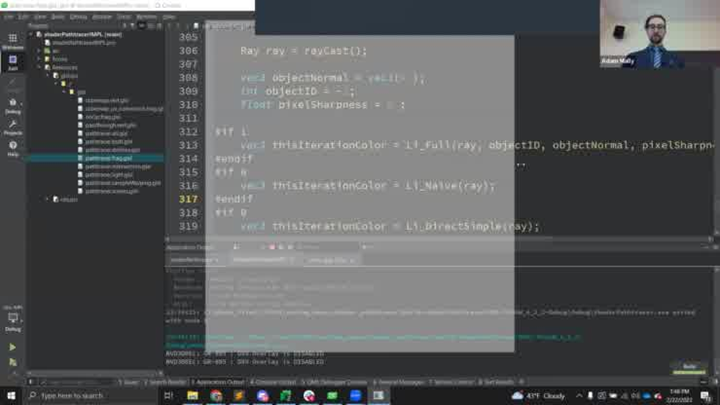Click the Start Debugging run icon
Viewport: 720px width, 405px height.
[x=12, y=361]
